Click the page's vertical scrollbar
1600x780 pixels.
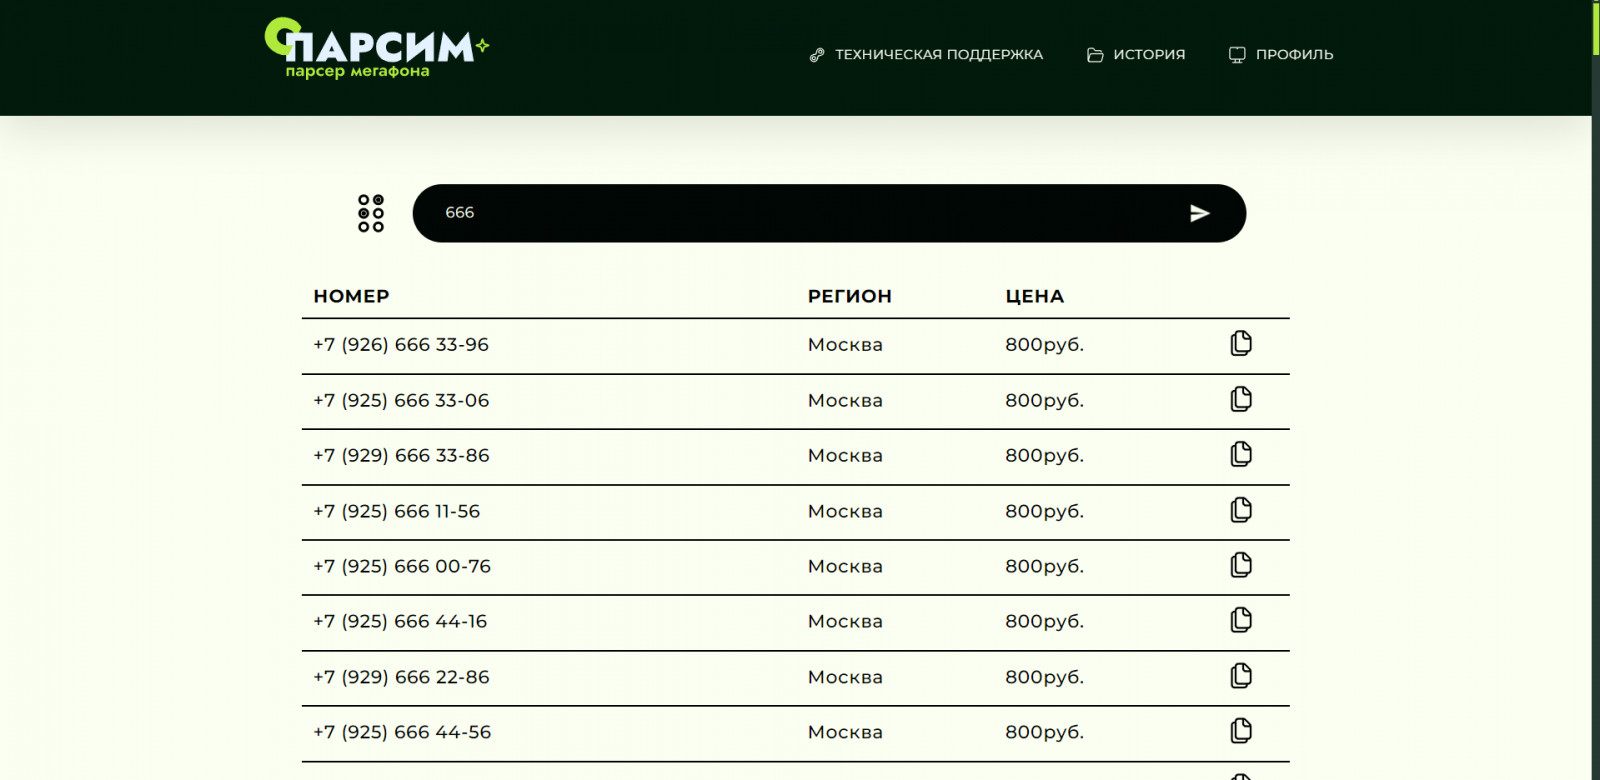pyautogui.click(x=1595, y=400)
